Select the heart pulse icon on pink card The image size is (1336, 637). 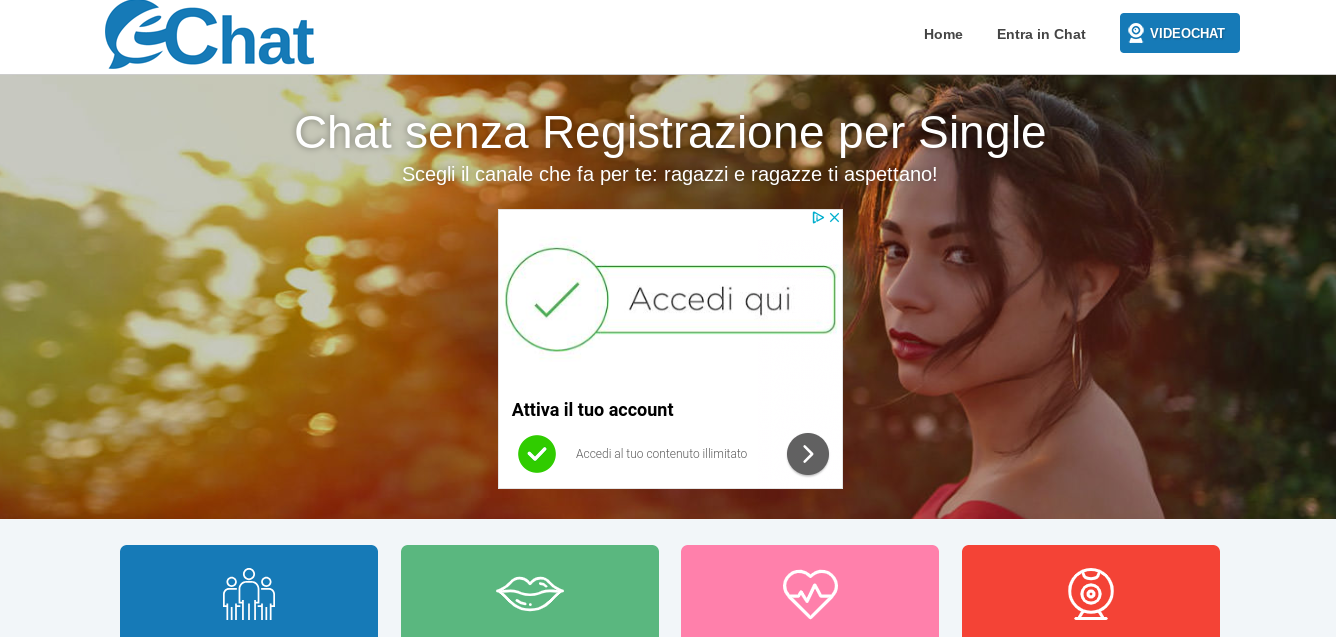(x=810, y=594)
